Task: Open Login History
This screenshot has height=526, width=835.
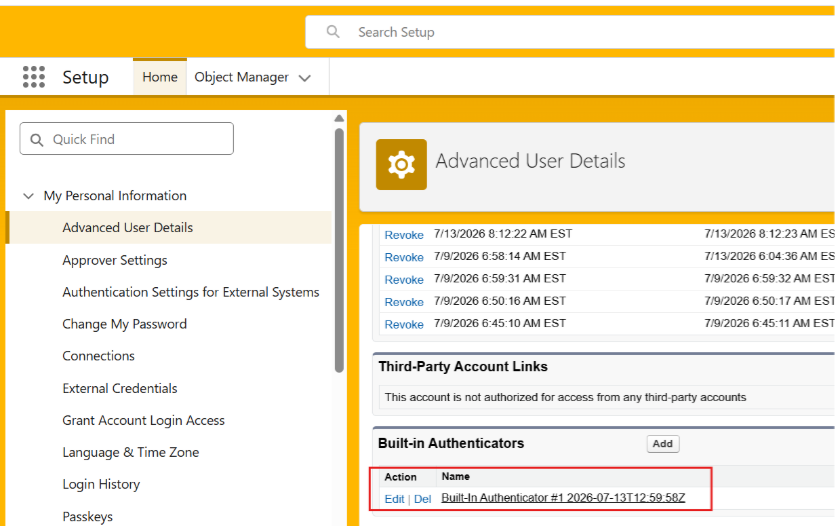Action: [x=101, y=484]
